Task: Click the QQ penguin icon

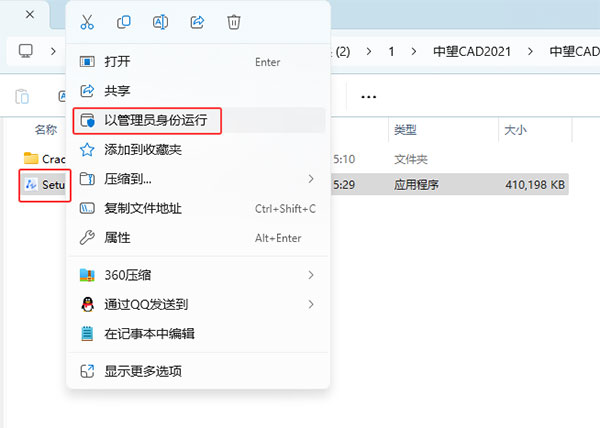Action: tap(88, 304)
